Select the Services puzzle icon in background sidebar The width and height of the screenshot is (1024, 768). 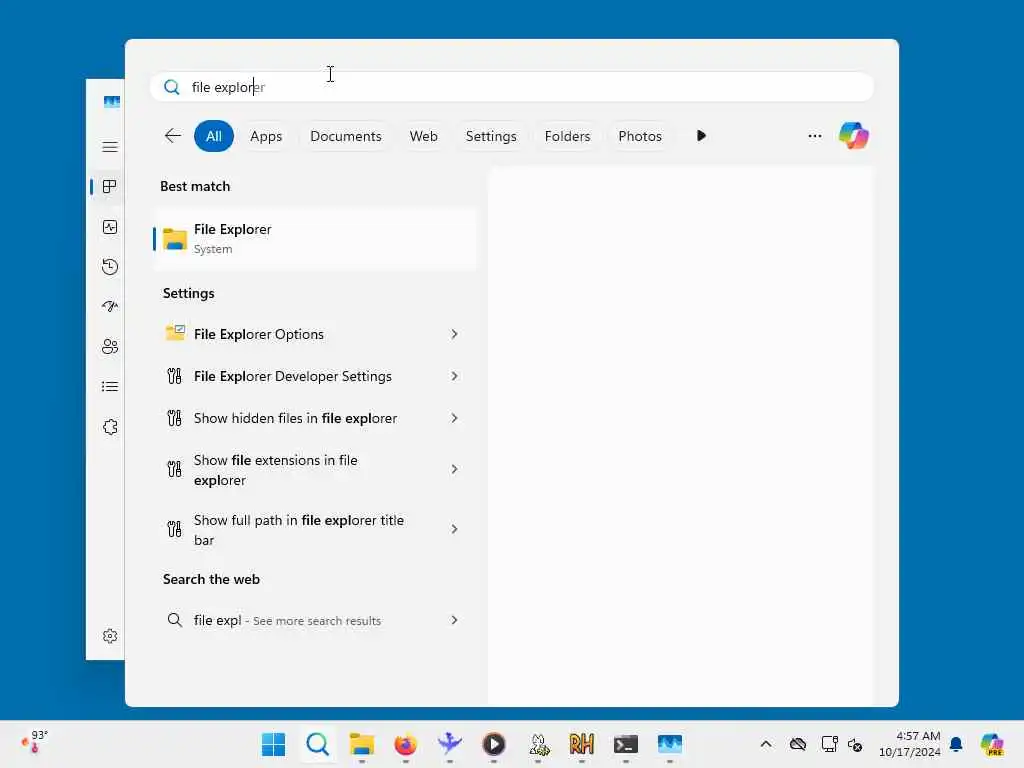[110, 427]
